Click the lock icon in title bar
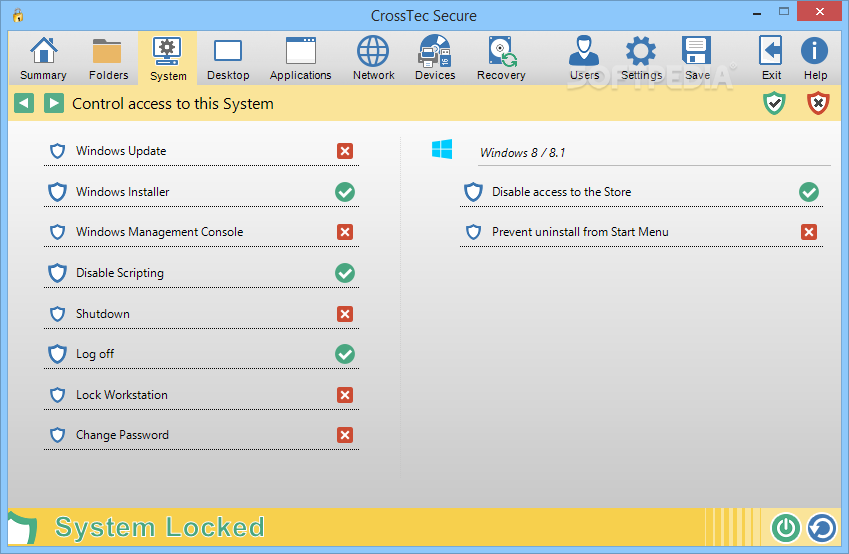The image size is (849, 554). click(x=18, y=15)
